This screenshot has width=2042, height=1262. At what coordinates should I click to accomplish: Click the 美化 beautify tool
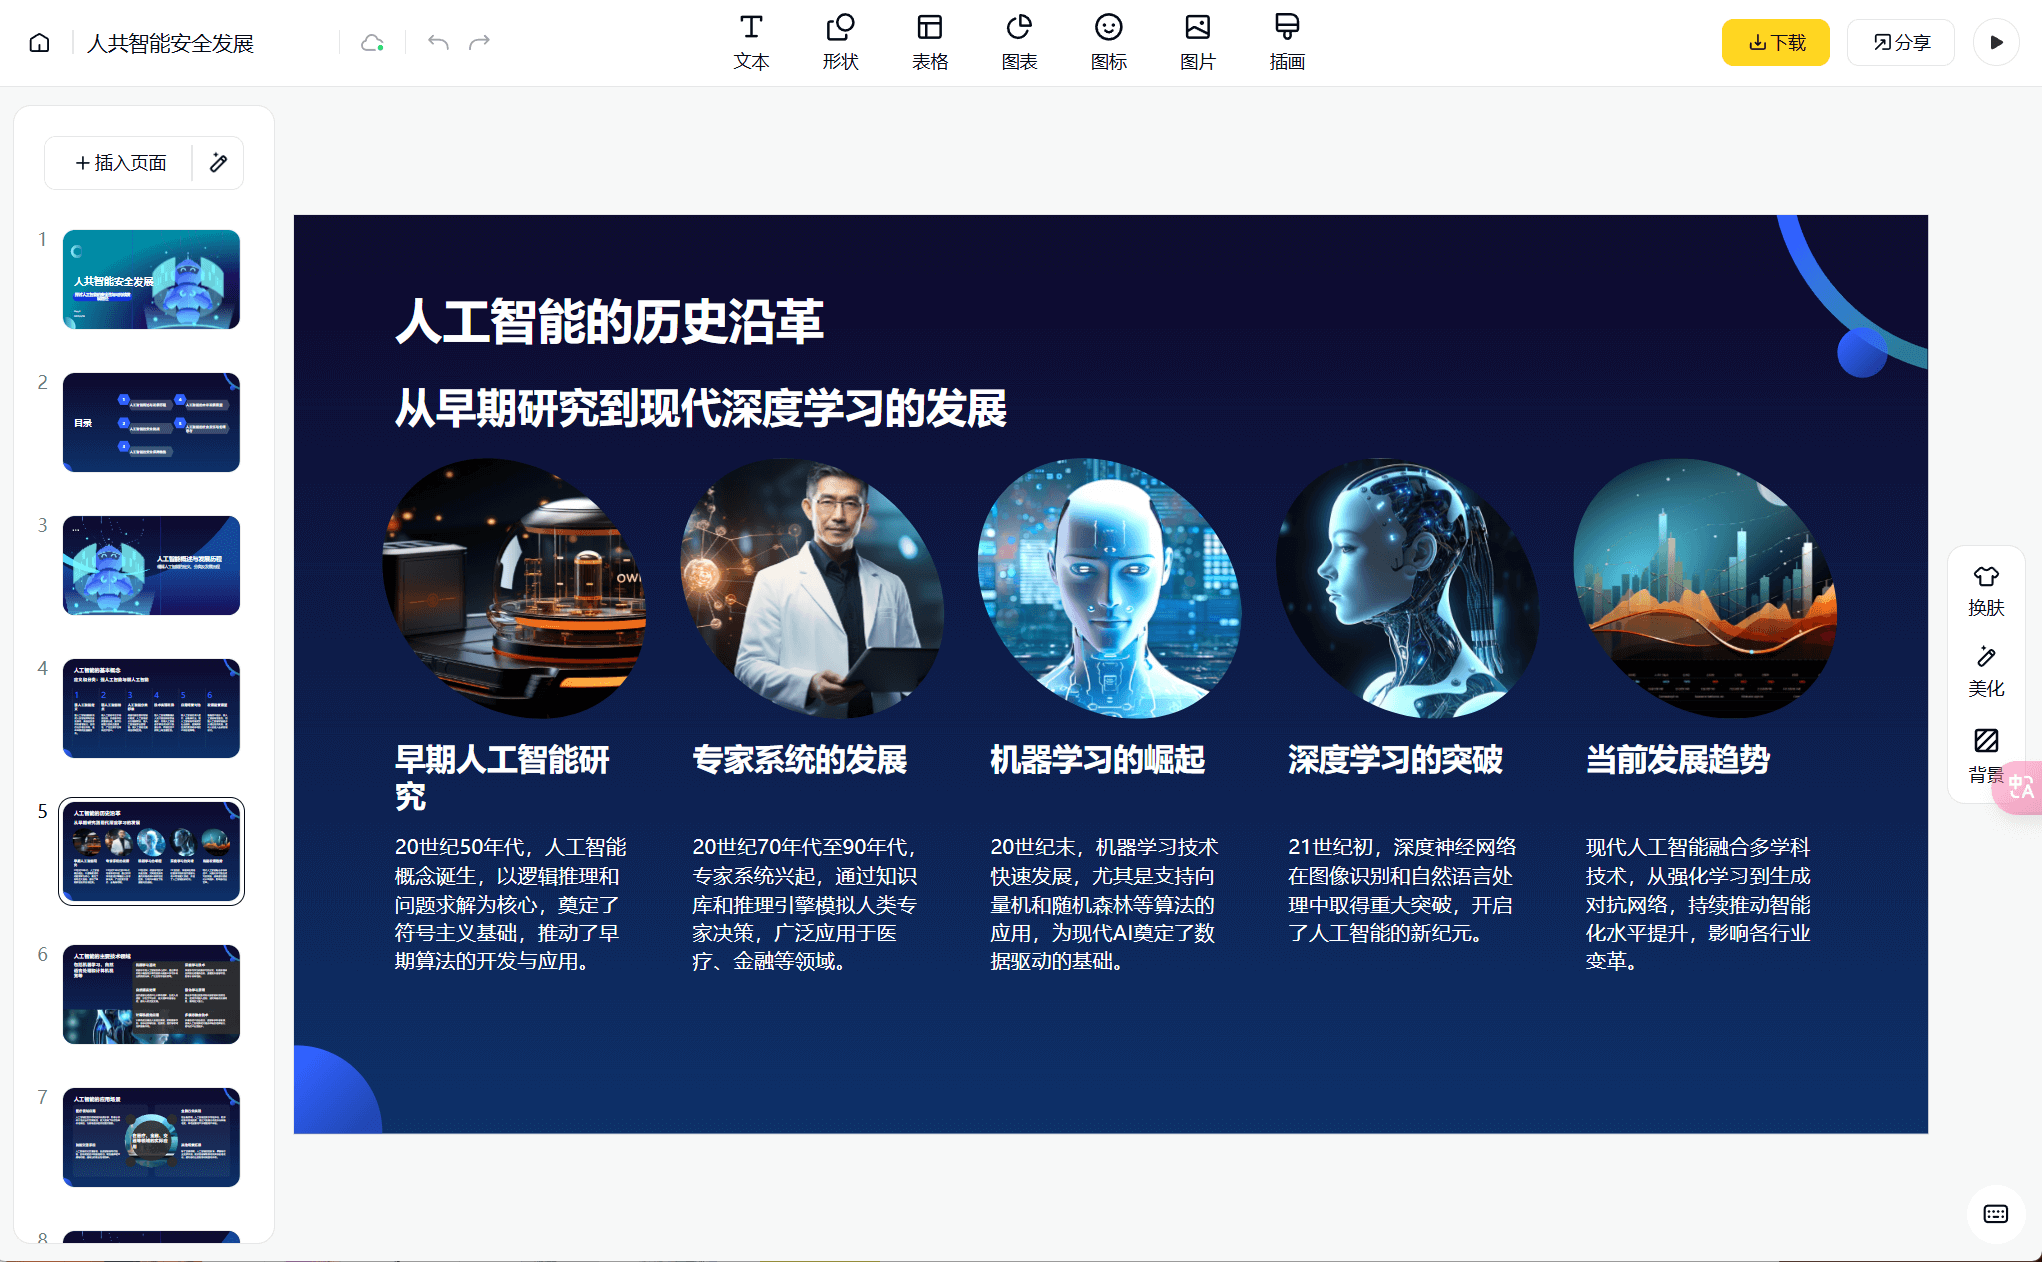click(x=1985, y=671)
